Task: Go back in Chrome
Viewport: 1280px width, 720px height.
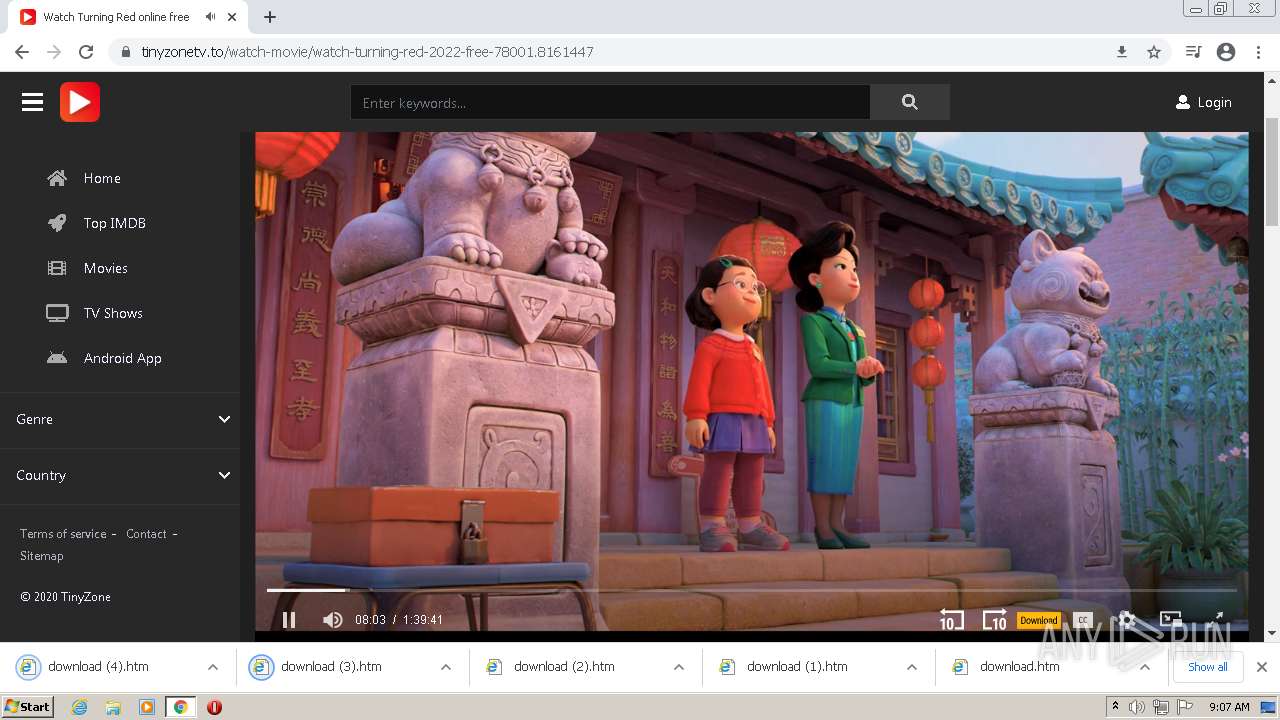Action: point(22,52)
